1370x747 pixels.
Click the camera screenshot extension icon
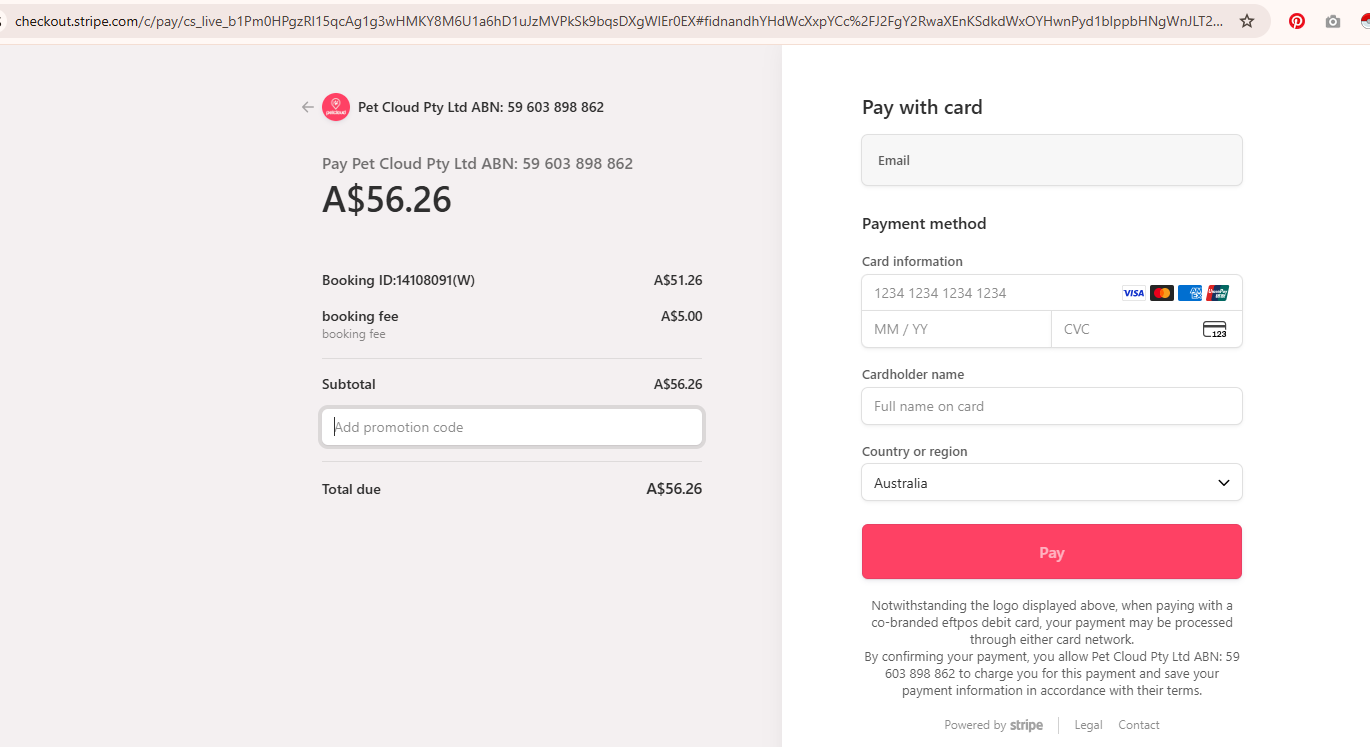[1333, 21]
